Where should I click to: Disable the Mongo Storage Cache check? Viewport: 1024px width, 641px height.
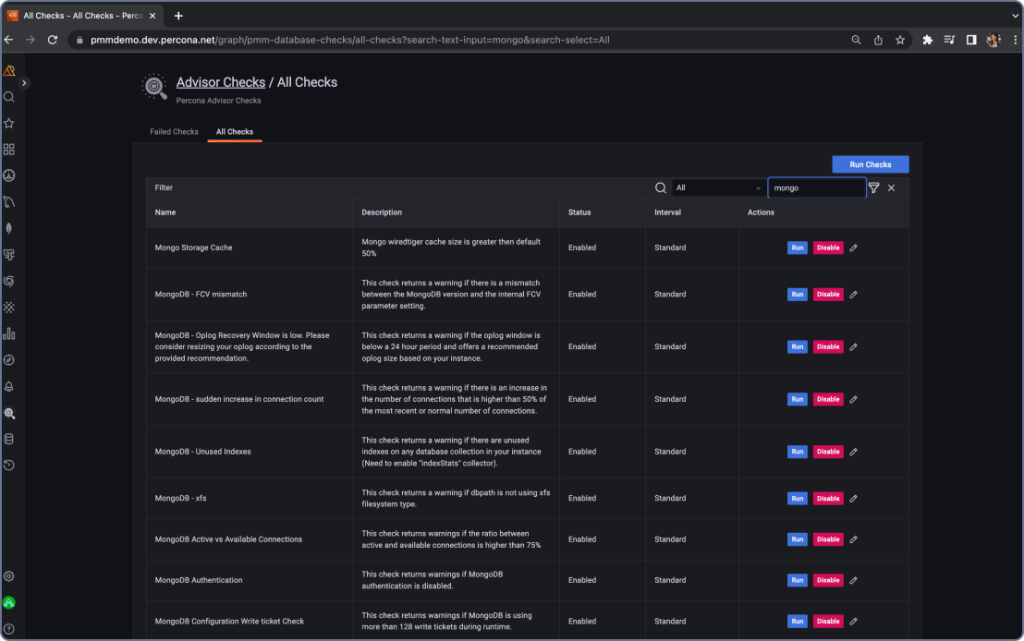pos(827,248)
